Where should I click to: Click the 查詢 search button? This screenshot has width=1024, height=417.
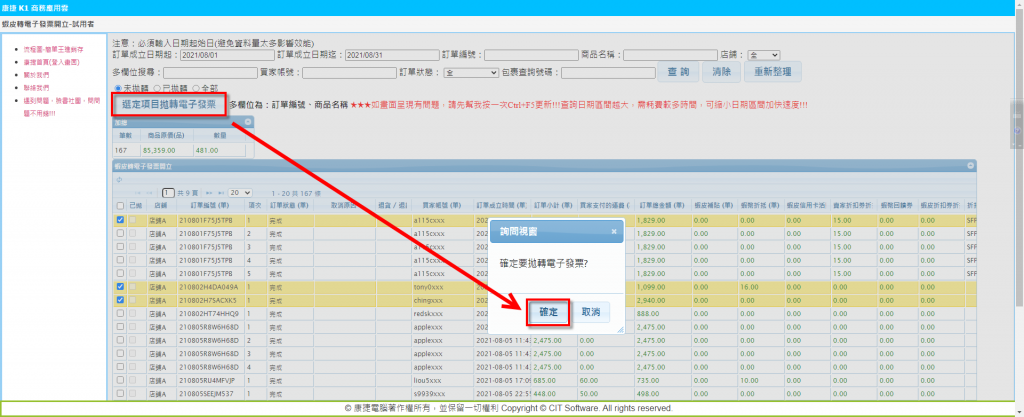tap(678, 72)
